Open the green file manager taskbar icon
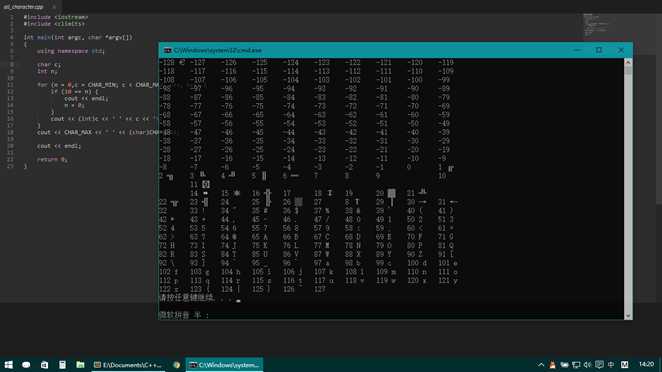 [80, 364]
